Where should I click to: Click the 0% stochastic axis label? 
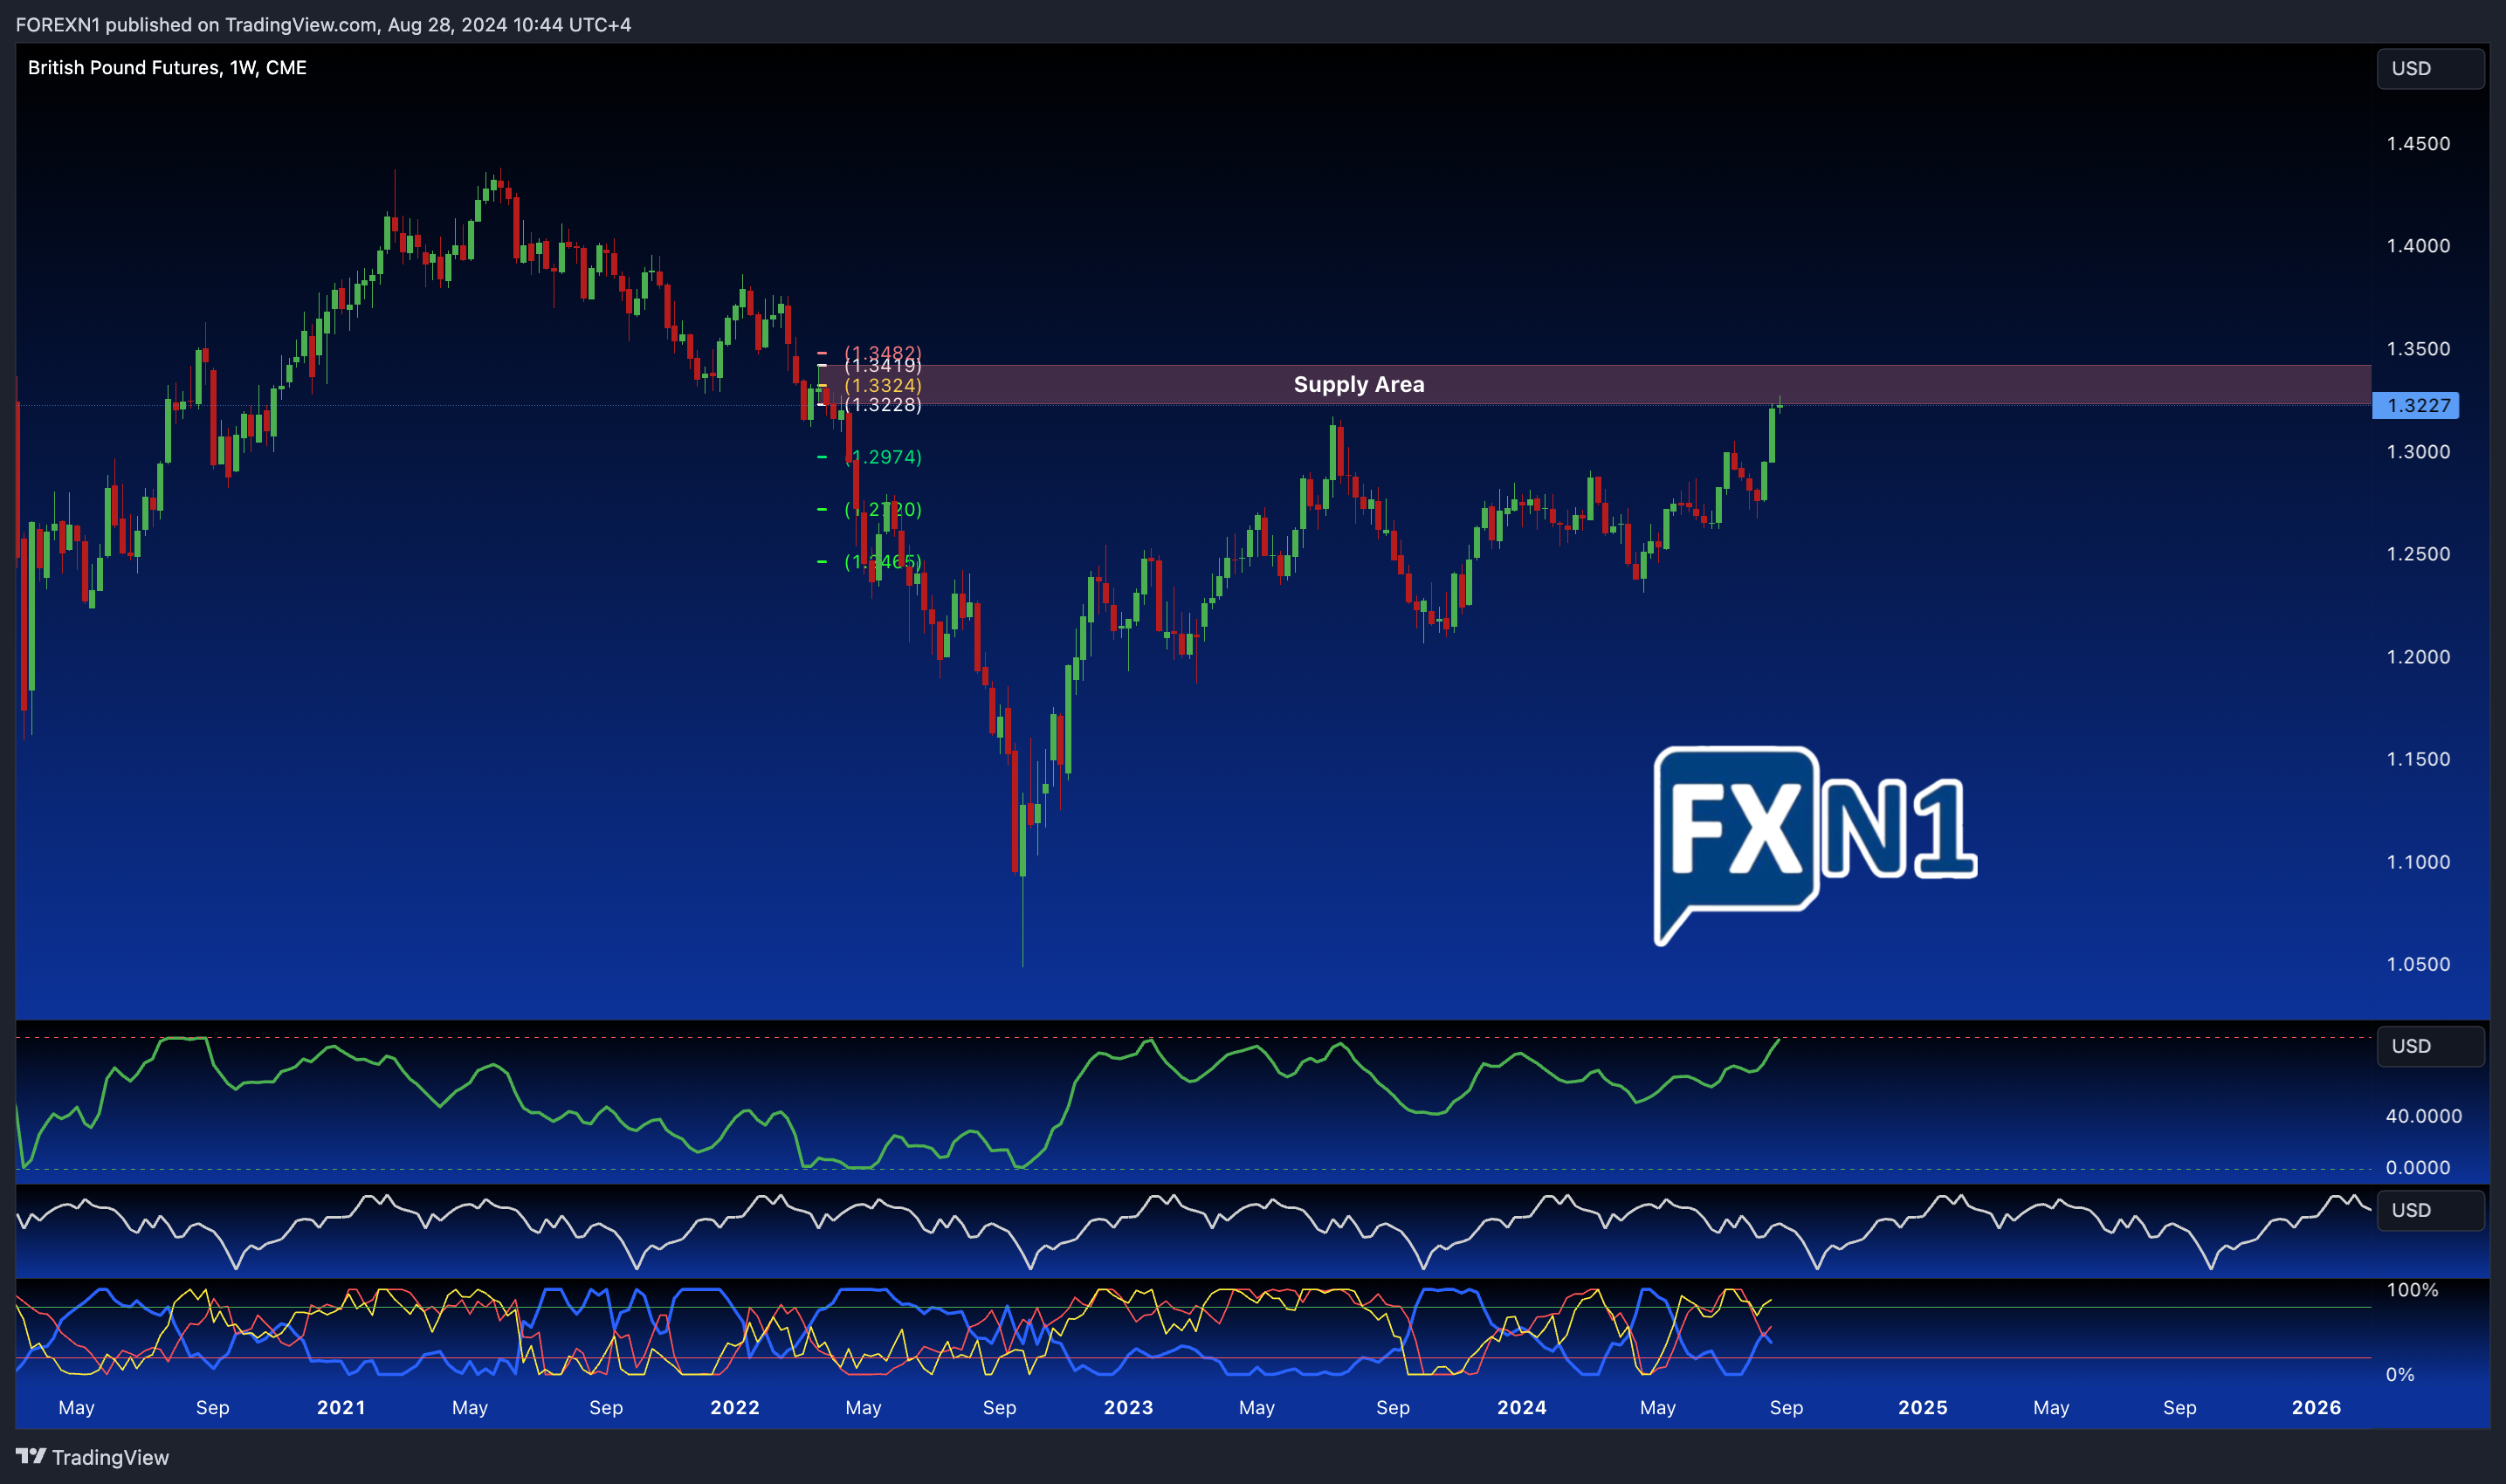coord(2400,1374)
